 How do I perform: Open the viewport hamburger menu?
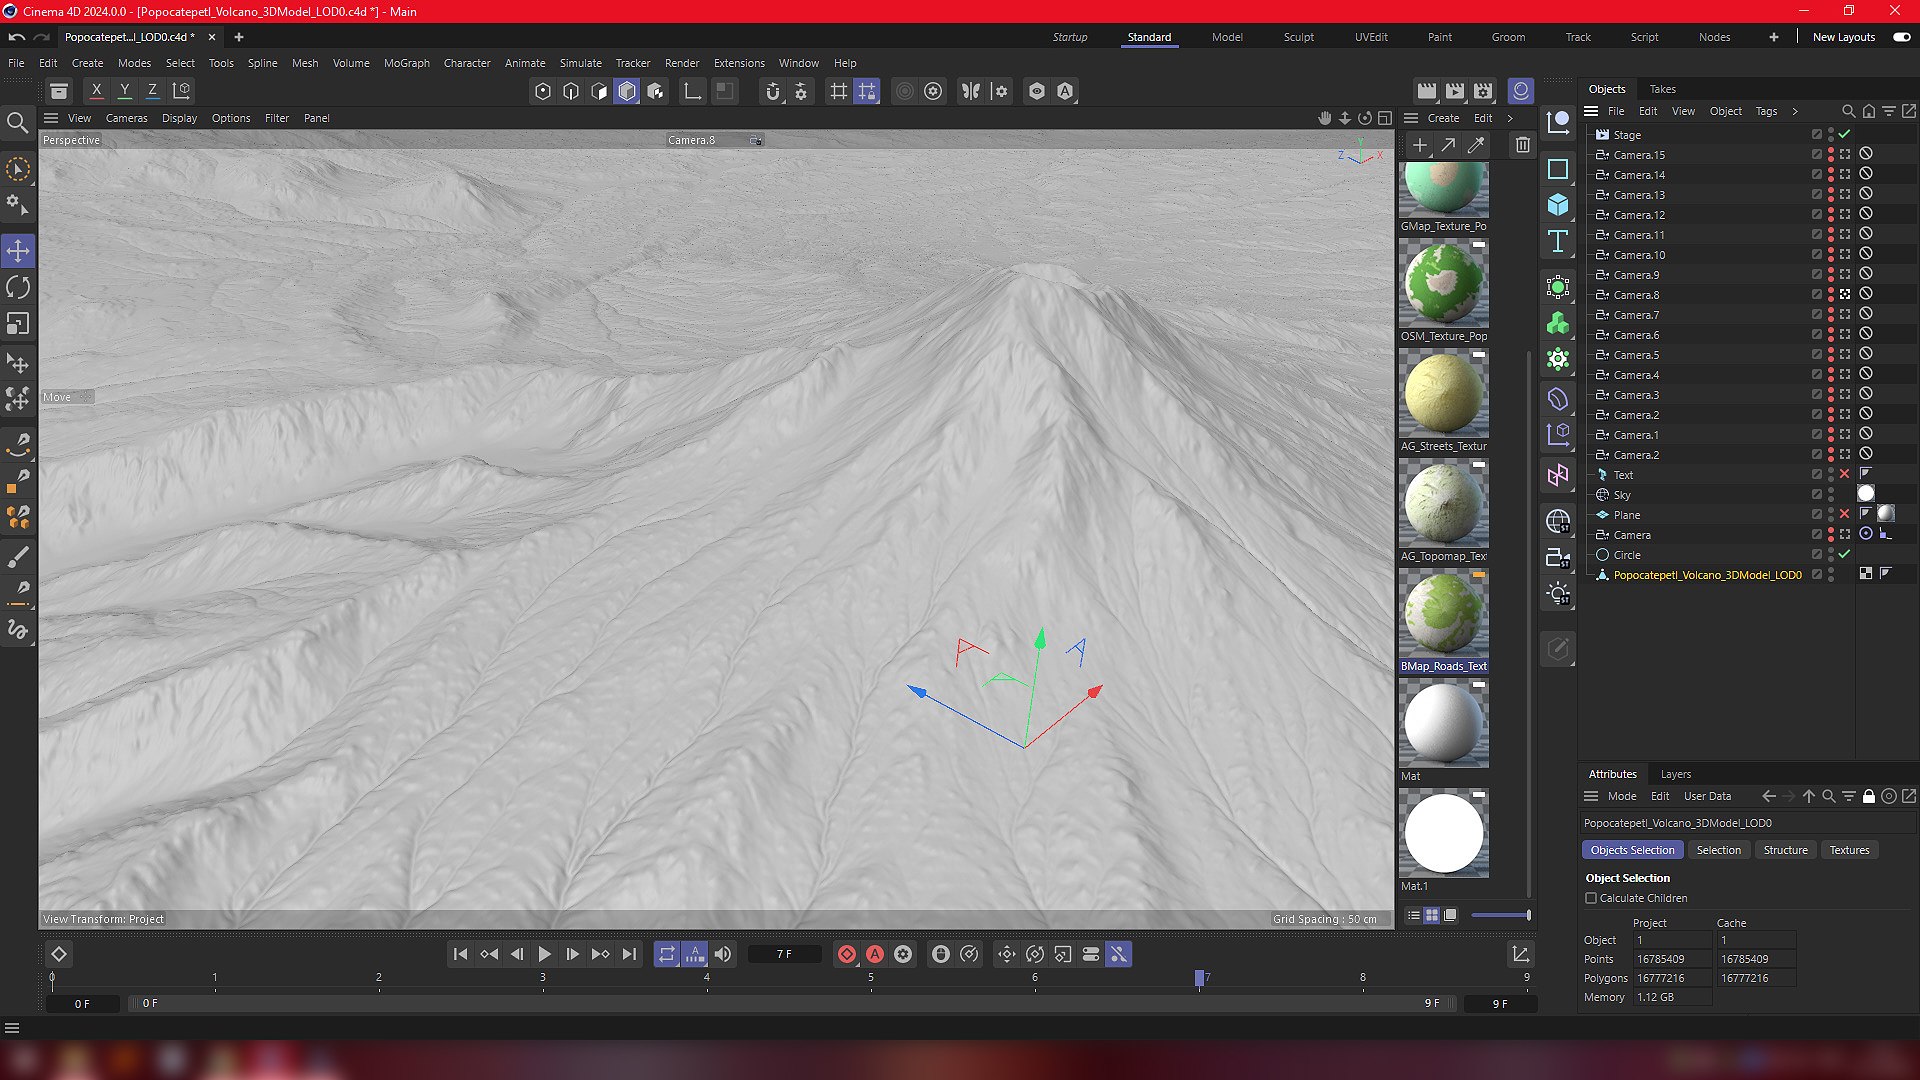(51, 118)
